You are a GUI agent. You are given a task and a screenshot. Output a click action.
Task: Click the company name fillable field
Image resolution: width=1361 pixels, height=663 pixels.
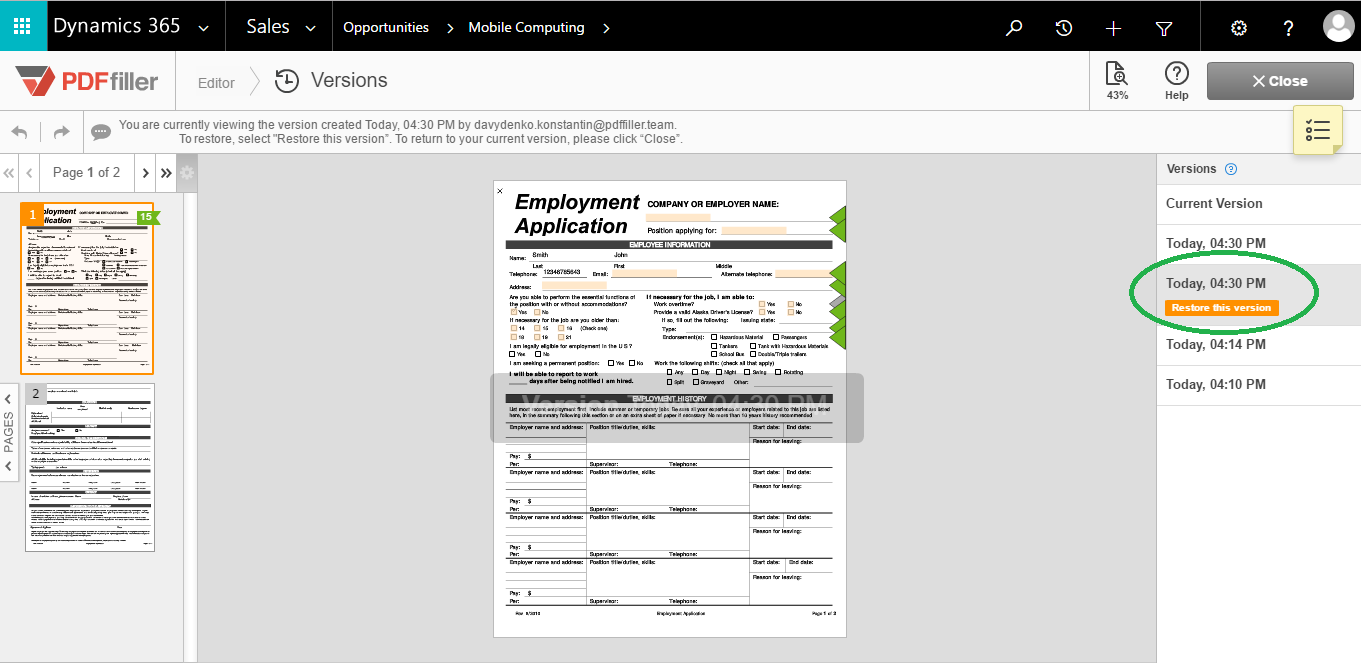tap(678, 216)
